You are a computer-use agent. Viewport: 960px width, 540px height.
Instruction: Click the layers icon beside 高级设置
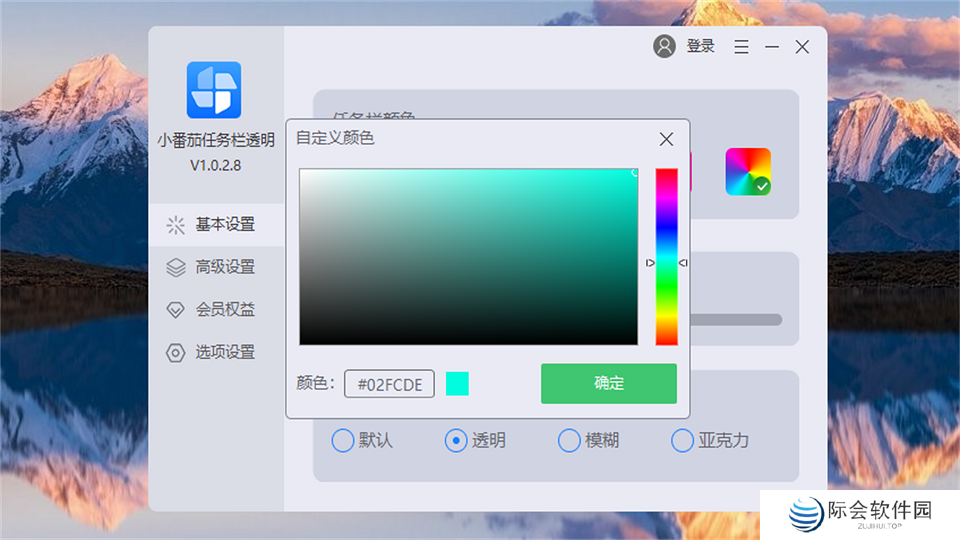pos(176,268)
